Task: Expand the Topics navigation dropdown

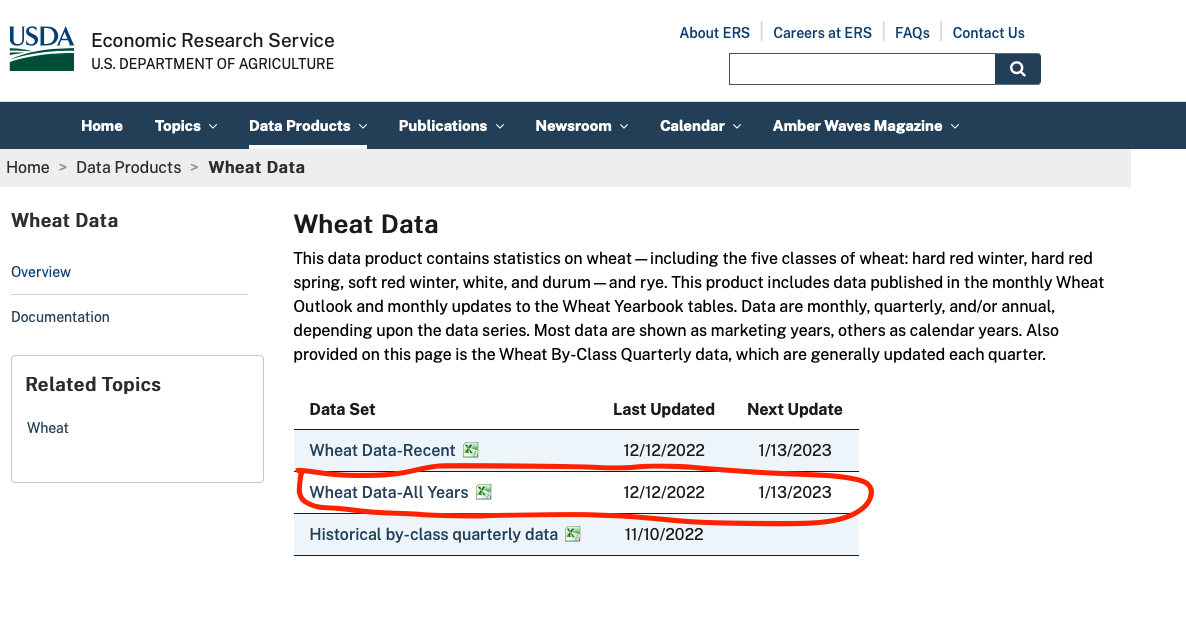Action: point(186,125)
